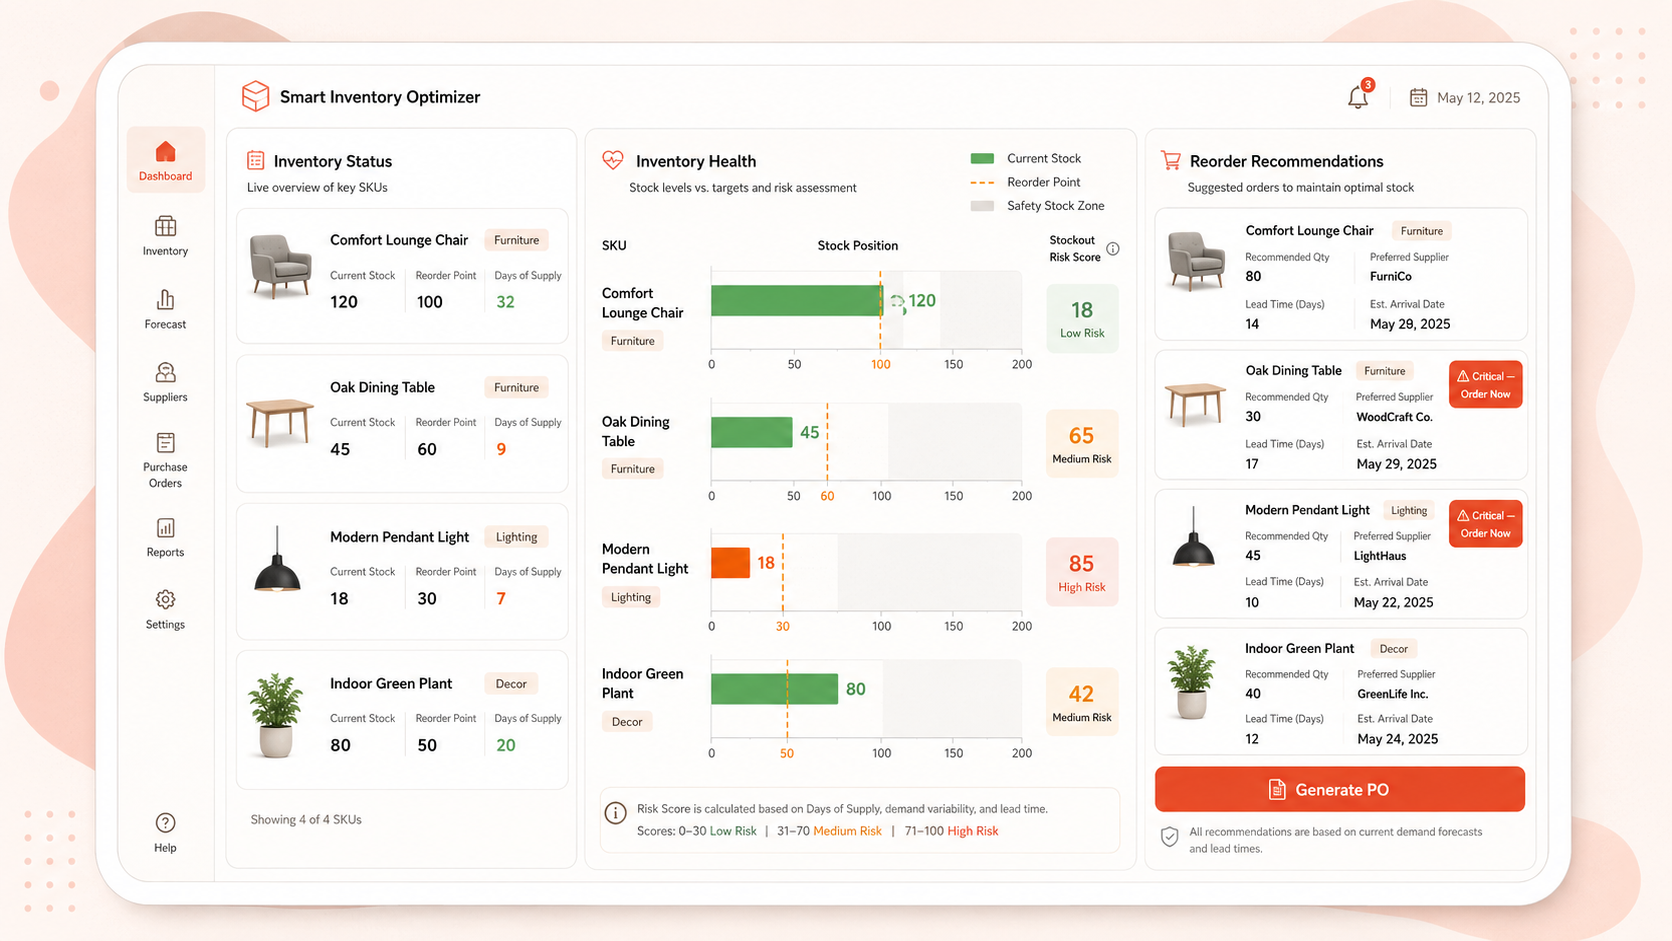The image size is (1672, 941).
Task: Open the Suppliers page
Action: click(x=165, y=382)
